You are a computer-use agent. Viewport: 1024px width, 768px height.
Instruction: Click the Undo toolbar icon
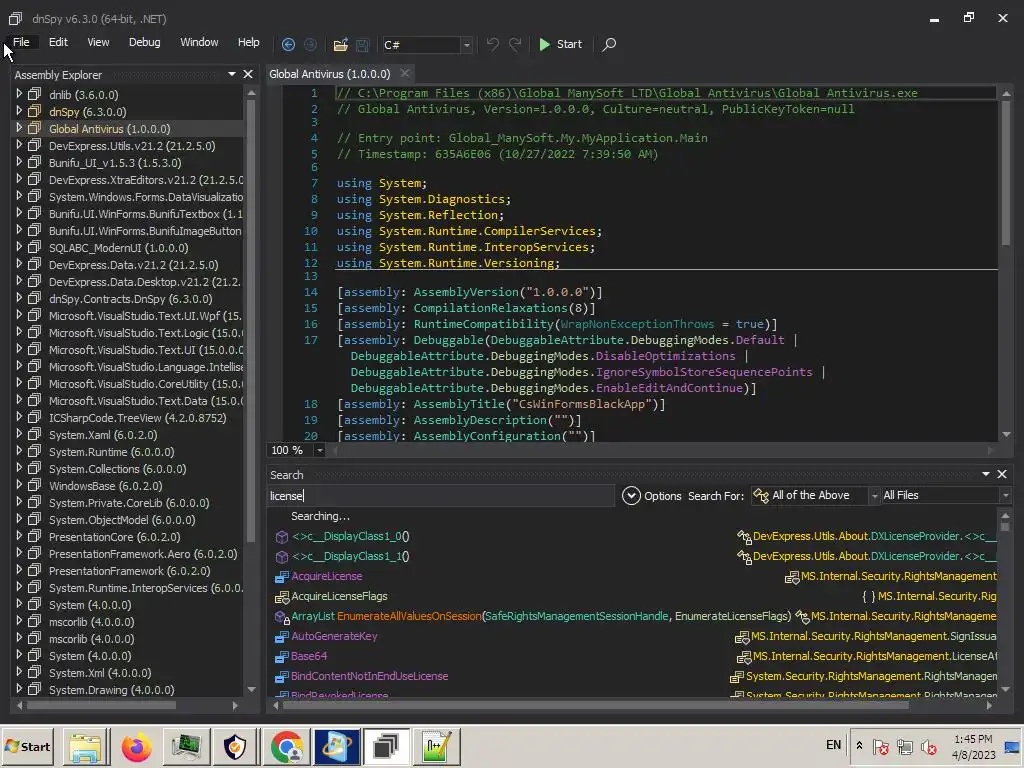[x=492, y=44]
